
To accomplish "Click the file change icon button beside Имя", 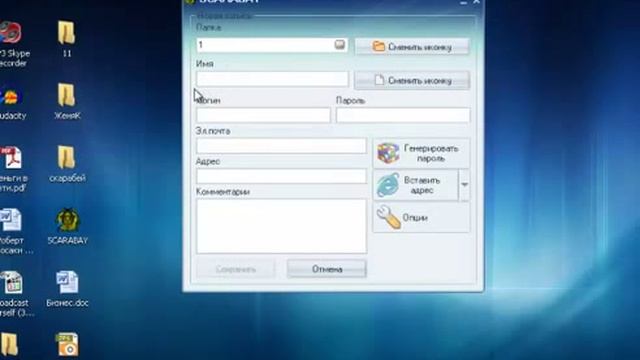I will (x=412, y=80).
